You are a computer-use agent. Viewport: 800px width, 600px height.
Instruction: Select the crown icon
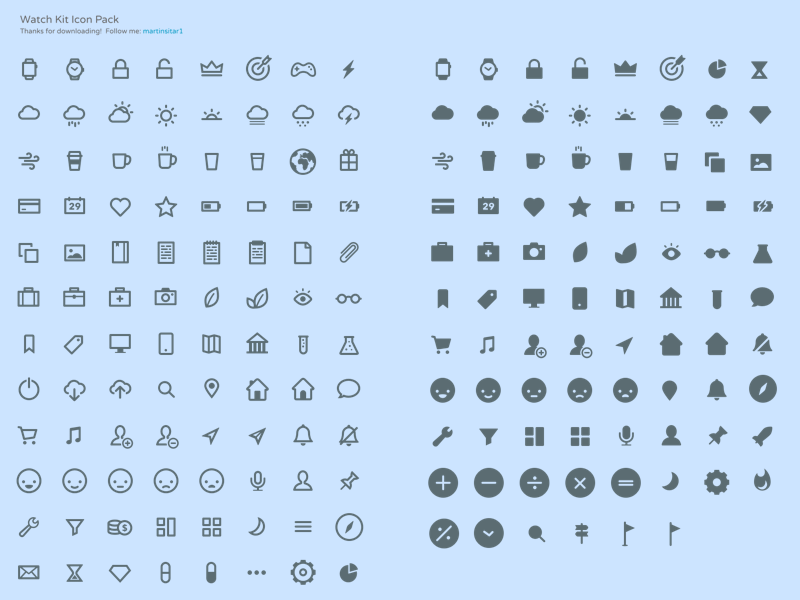tap(211, 69)
